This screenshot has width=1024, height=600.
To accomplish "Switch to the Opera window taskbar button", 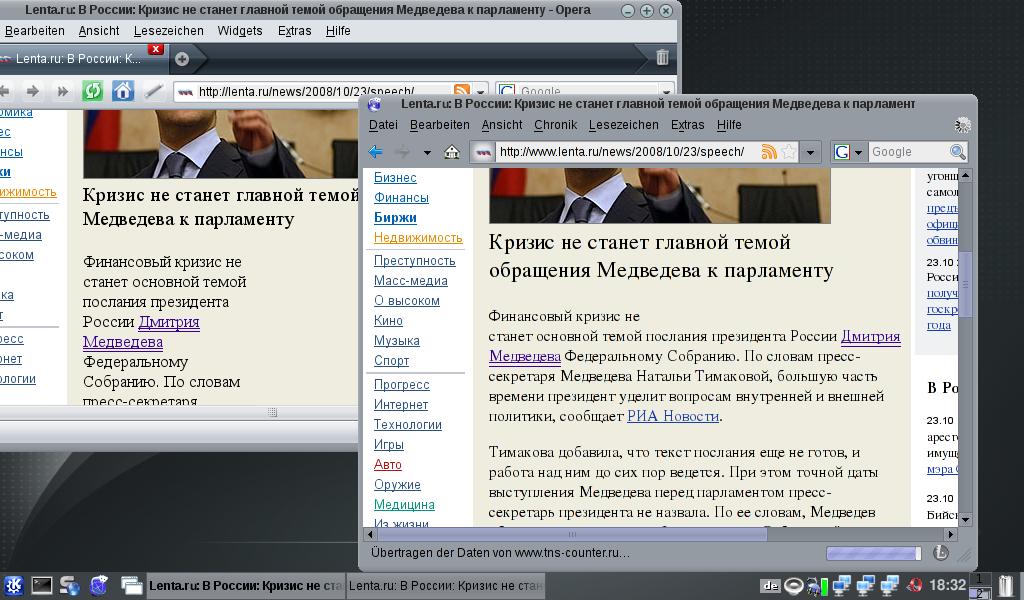I will 245,586.
